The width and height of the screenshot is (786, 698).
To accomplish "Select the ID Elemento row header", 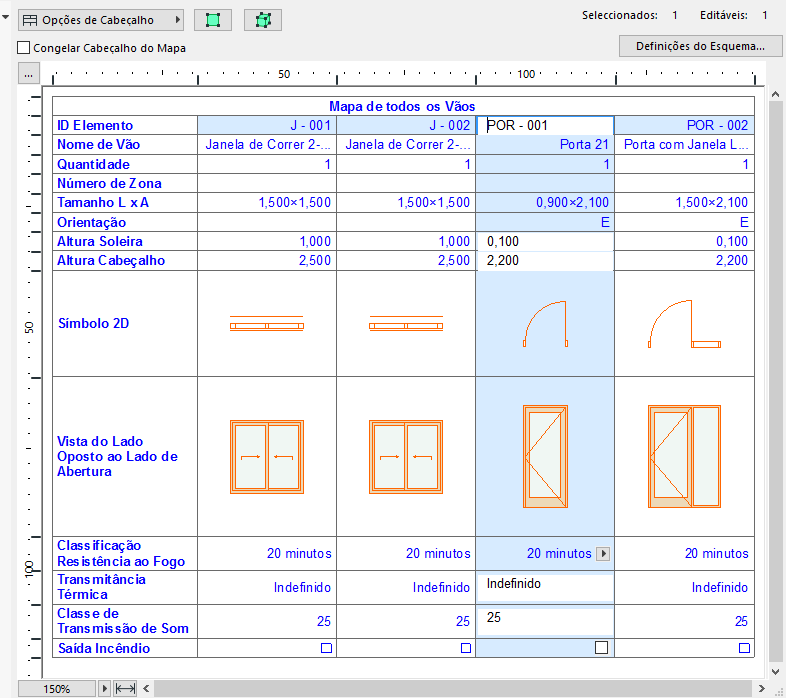I will 125,125.
